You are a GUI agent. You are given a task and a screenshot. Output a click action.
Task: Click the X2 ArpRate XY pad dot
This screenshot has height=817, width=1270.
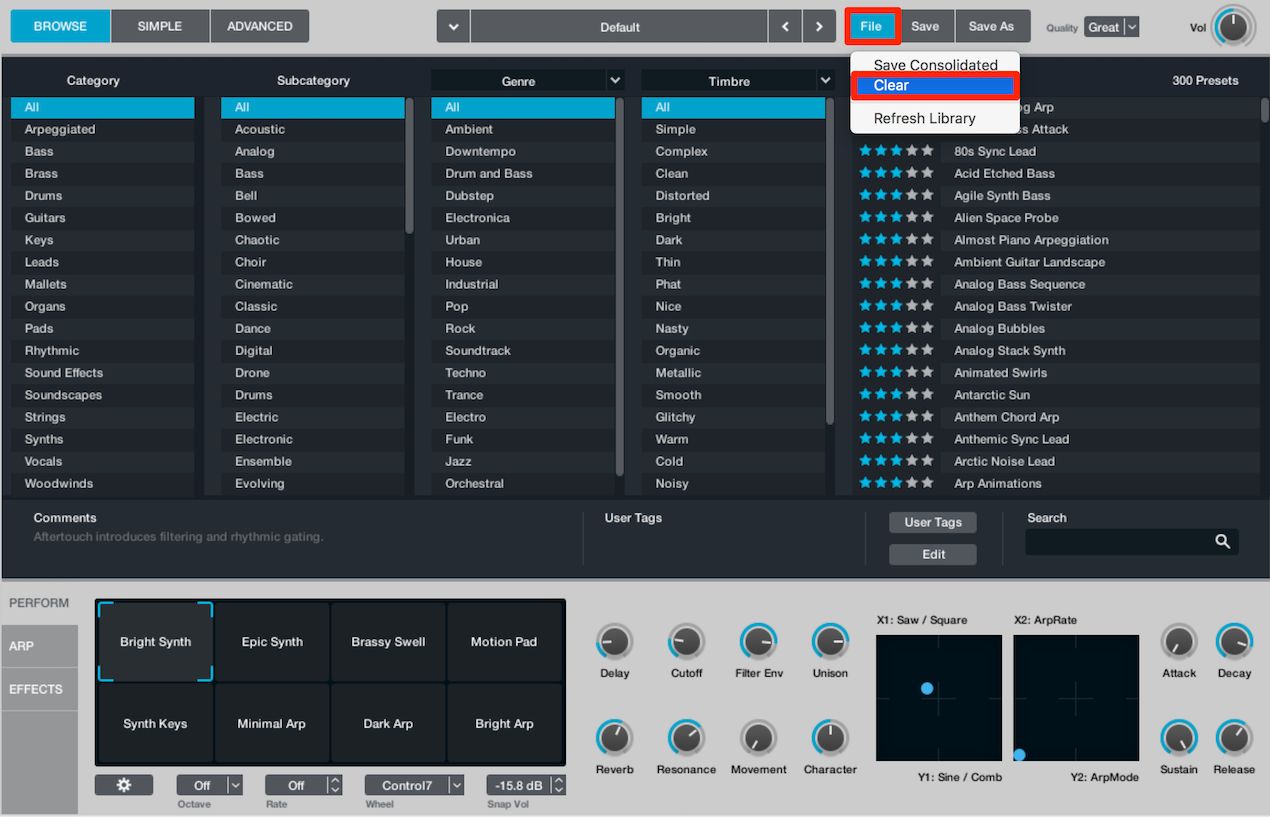click(1019, 755)
